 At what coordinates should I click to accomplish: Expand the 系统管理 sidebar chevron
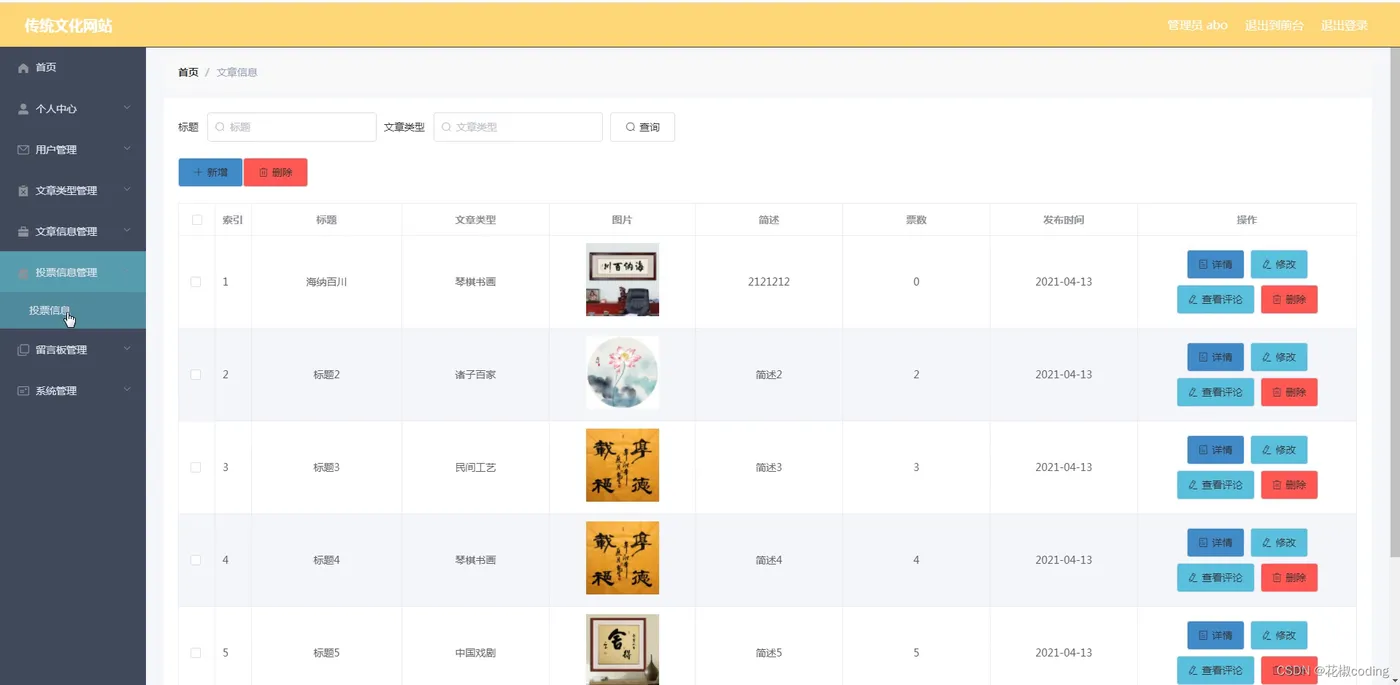(x=127, y=390)
